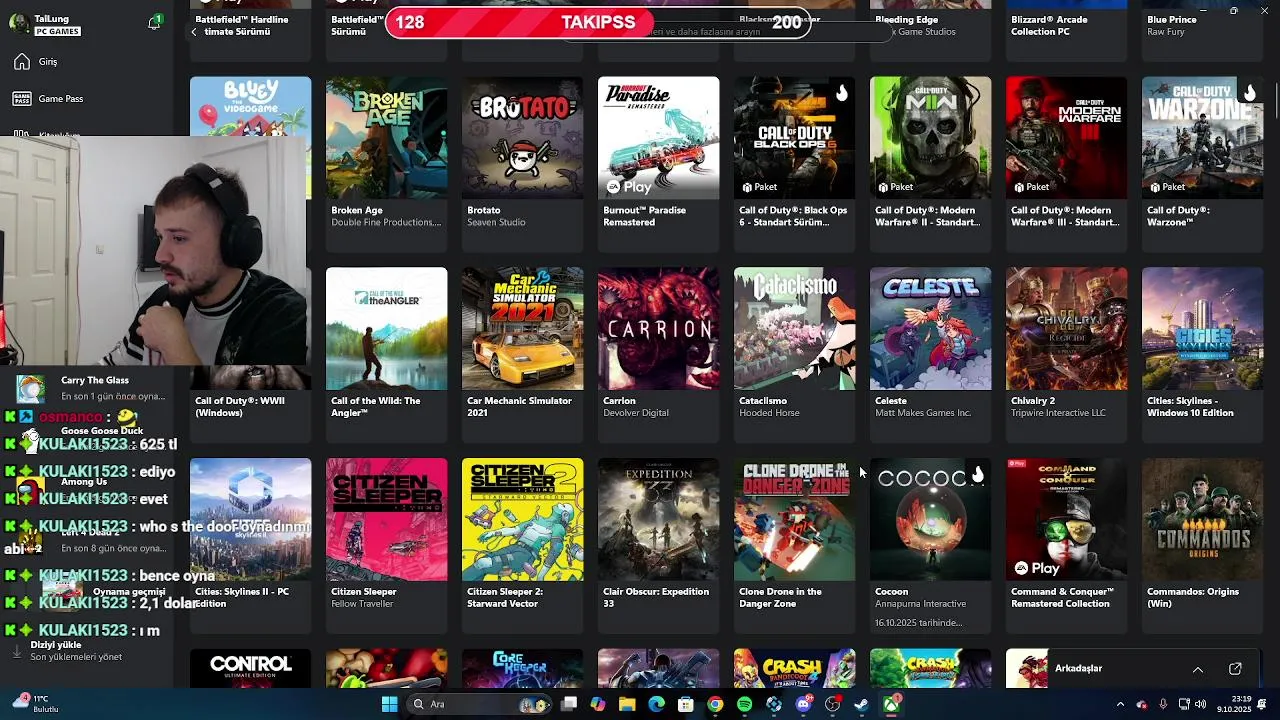
Task: Click the taskbar Ara search box
Action: 480,704
